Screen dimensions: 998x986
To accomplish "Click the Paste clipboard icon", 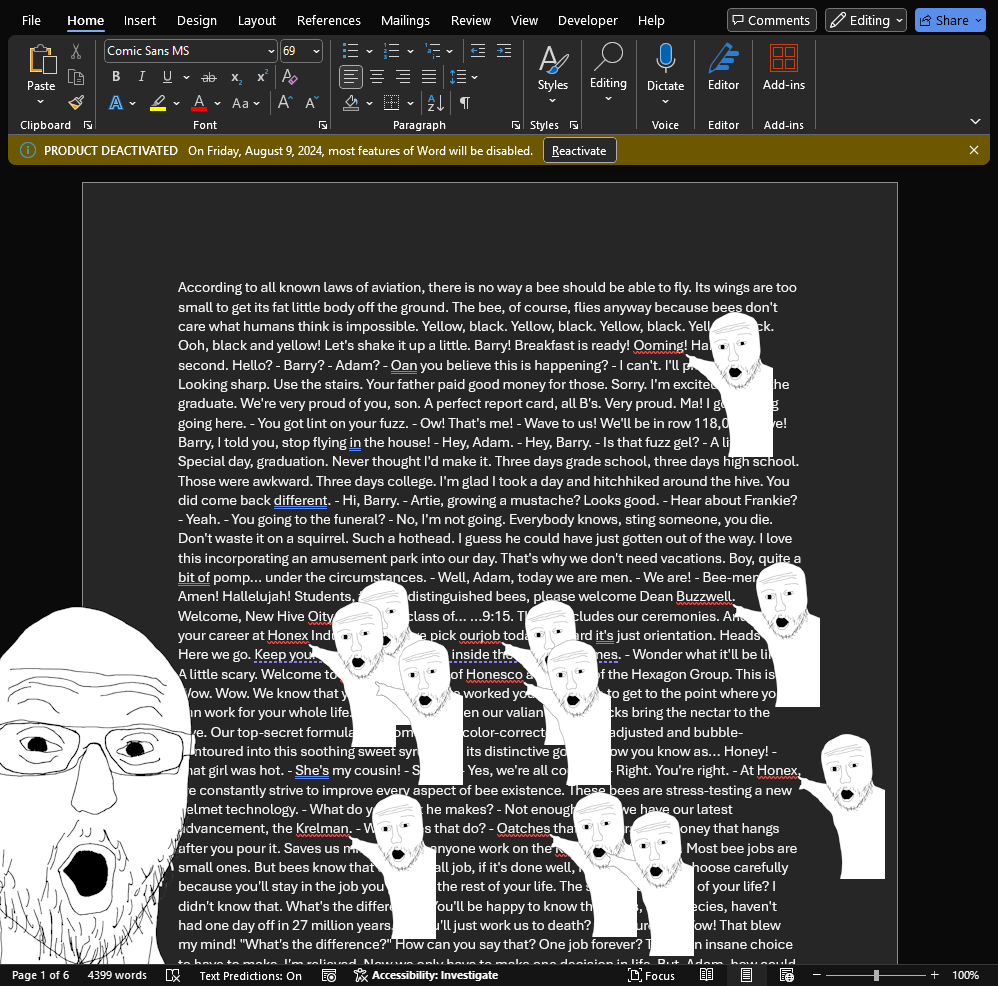I will coord(41,60).
